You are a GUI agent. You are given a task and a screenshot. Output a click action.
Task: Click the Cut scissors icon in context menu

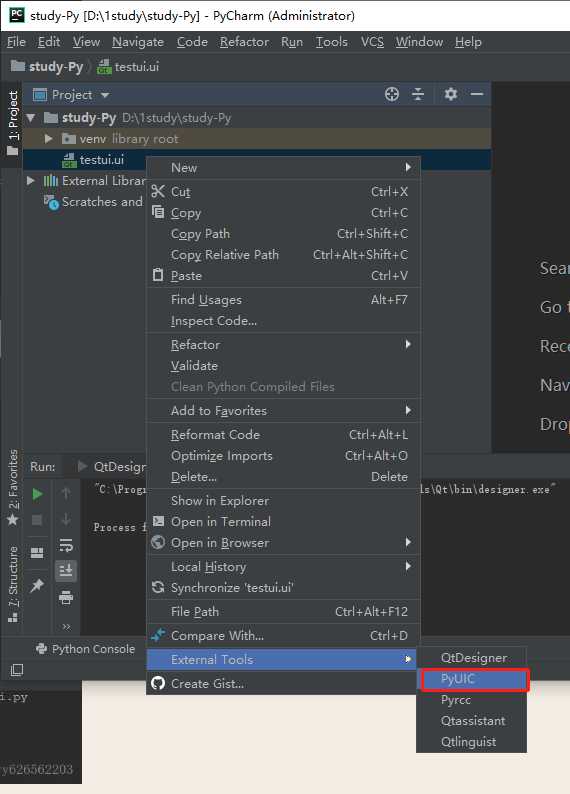click(158, 191)
